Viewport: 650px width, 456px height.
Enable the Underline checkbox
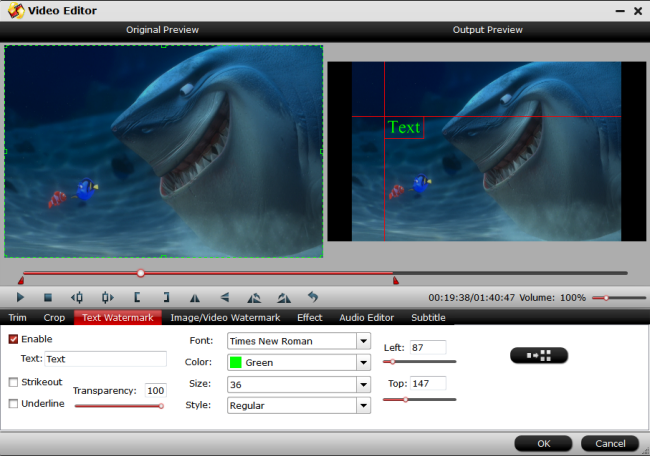point(13,403)
